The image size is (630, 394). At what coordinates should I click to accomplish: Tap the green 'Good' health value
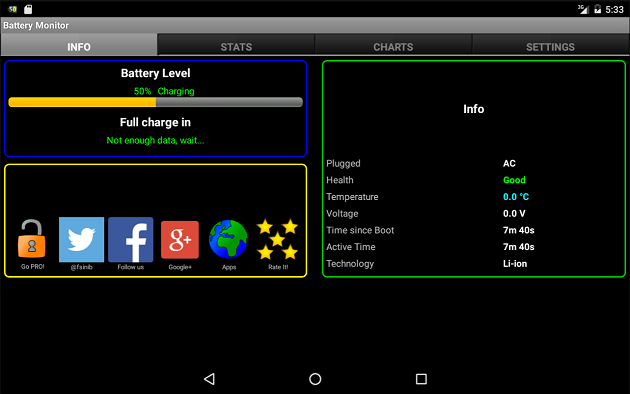514,180
